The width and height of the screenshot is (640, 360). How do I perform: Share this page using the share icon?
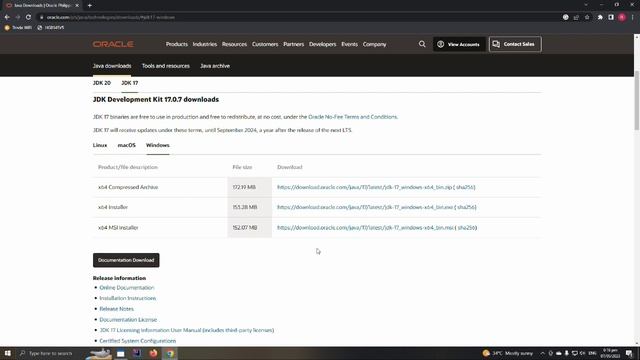(576, 17)
